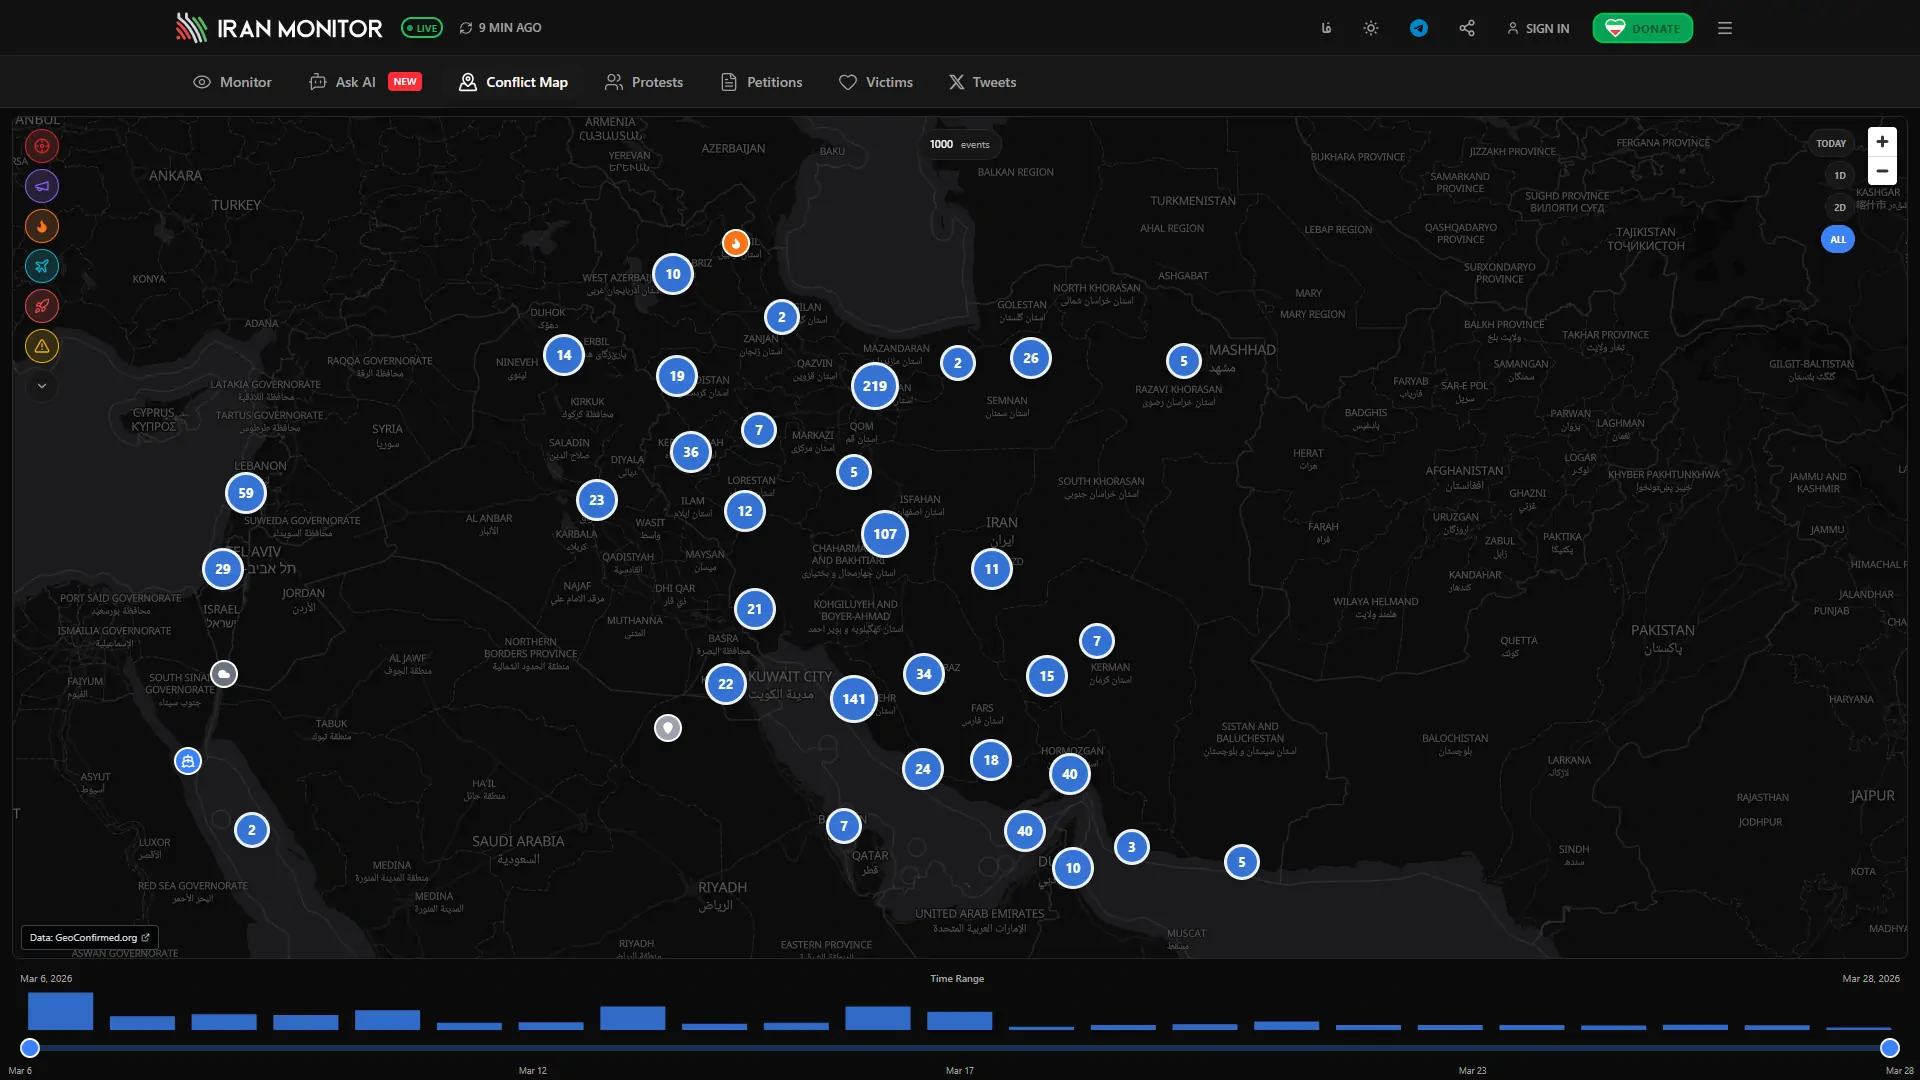1920x1080 pixels.
Task: Open the GeoConfirmed.org data link
Action: click(89, 938)
